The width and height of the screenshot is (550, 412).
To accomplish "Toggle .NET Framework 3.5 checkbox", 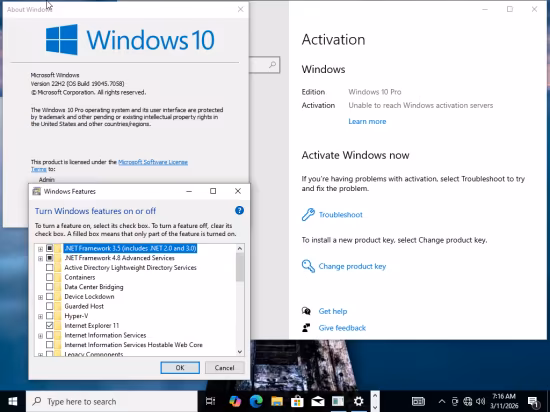I will (x=49, y=248).
